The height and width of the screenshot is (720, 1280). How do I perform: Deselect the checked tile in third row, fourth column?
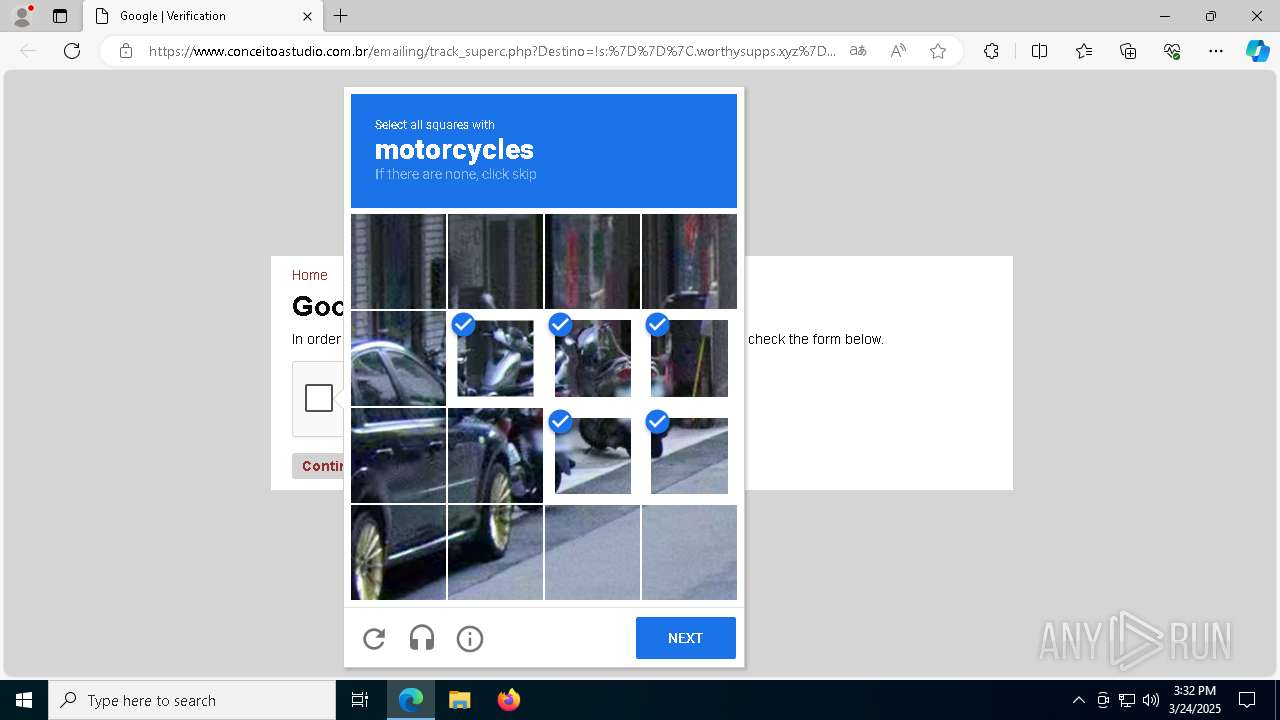tap(689, 455)
